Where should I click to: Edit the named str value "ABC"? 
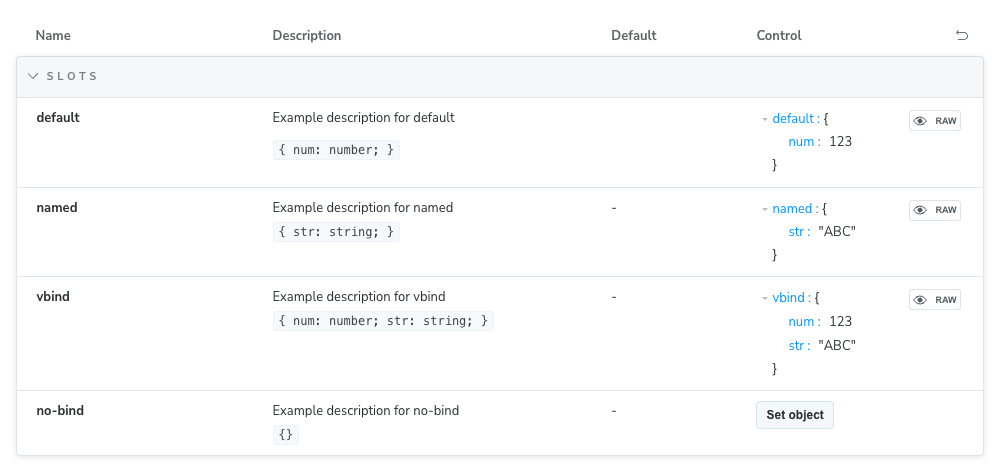coord(837,232)
